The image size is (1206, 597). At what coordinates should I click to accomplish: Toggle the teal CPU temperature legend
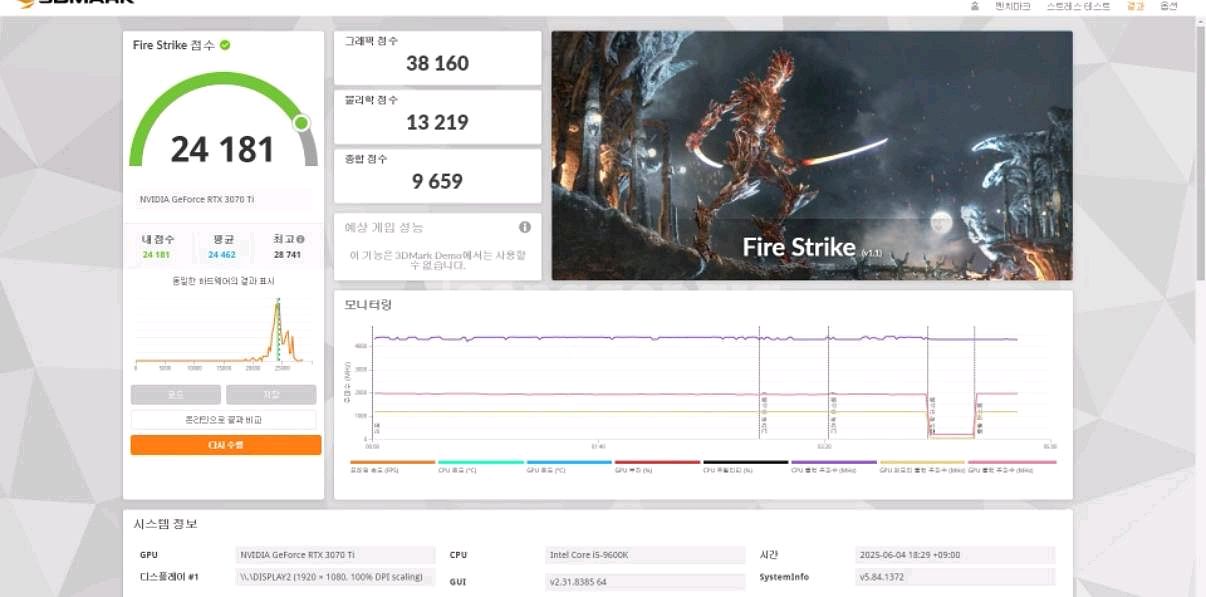click(x=481, y=466)
